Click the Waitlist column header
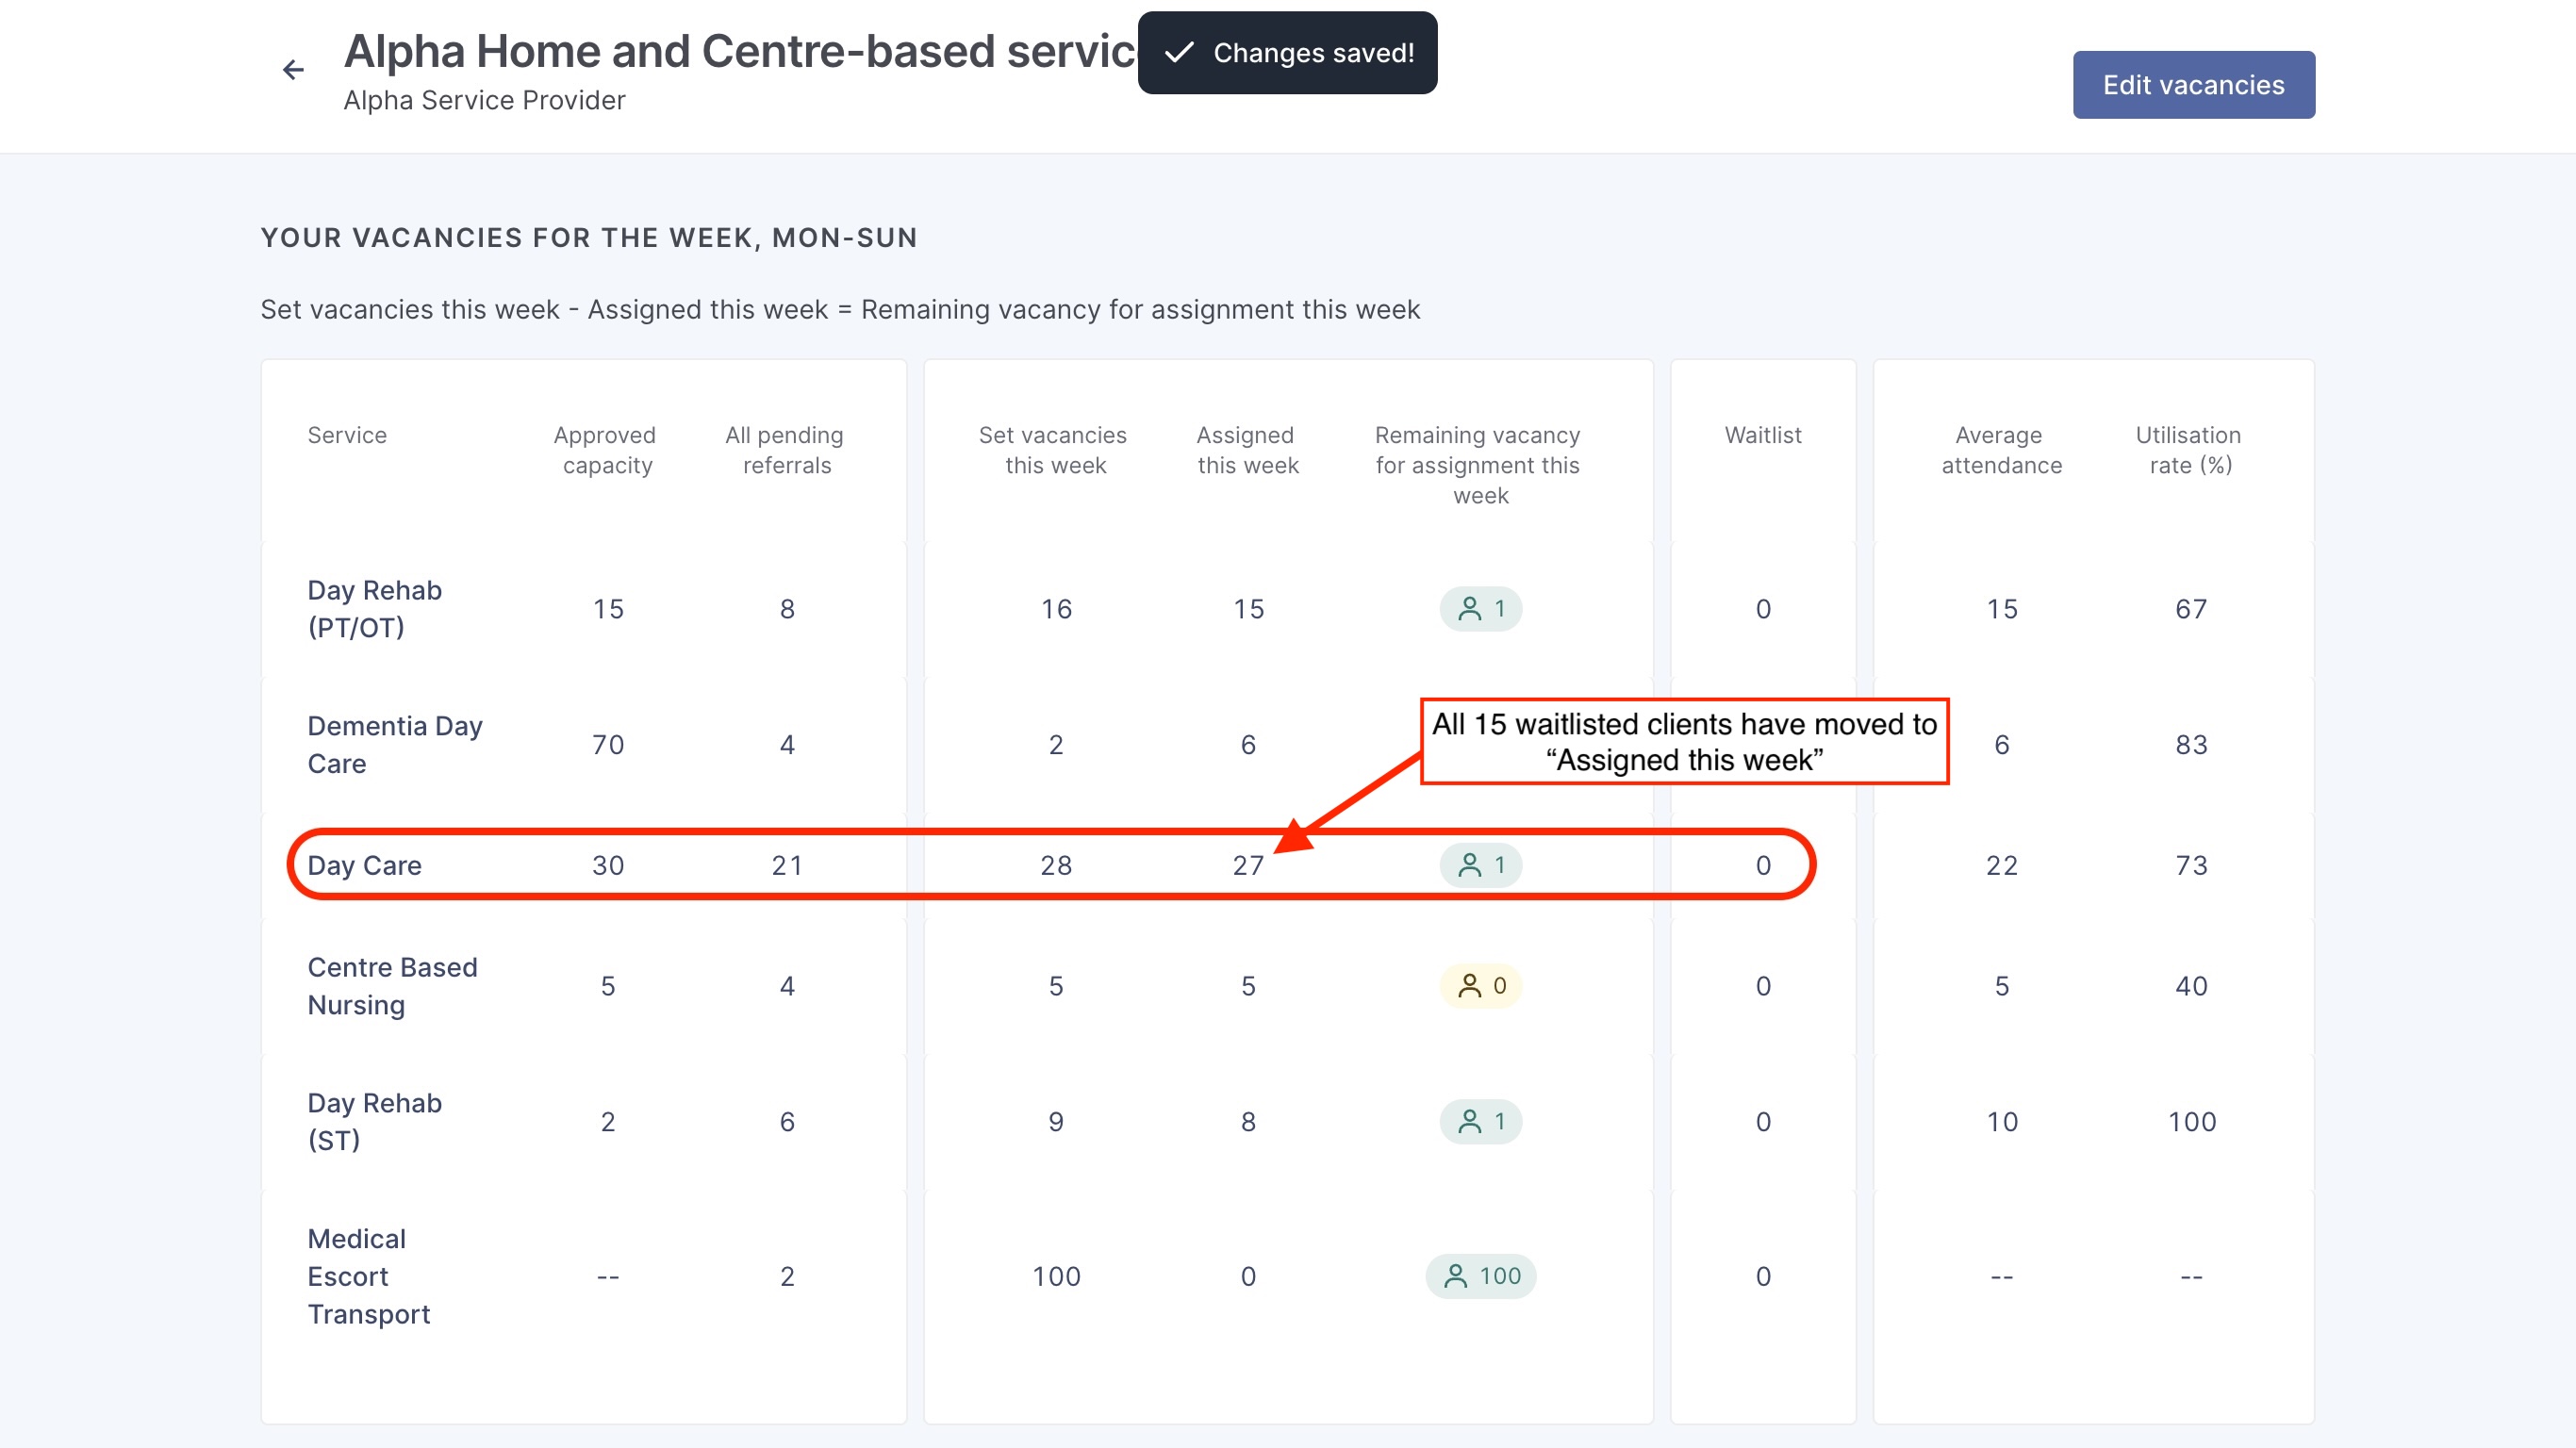This screenshot has width=2576, height=1448. click(x=1763, y=435)
